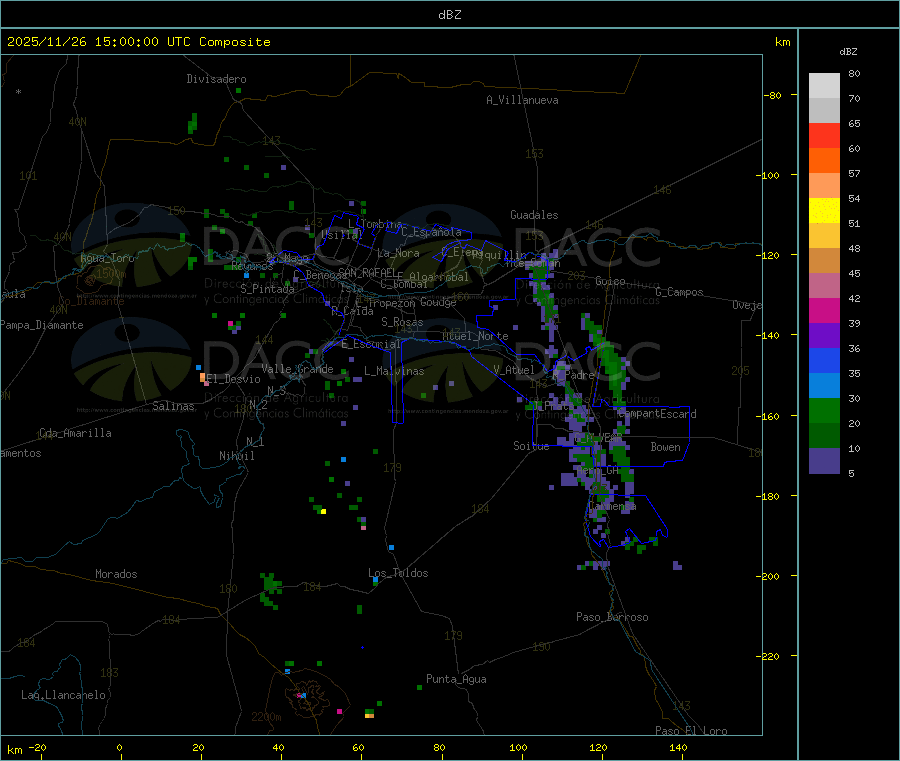The width and height of the screenshot is (900, 761).
Task: Click the dBZ title at the top
Action: [450, 15]
